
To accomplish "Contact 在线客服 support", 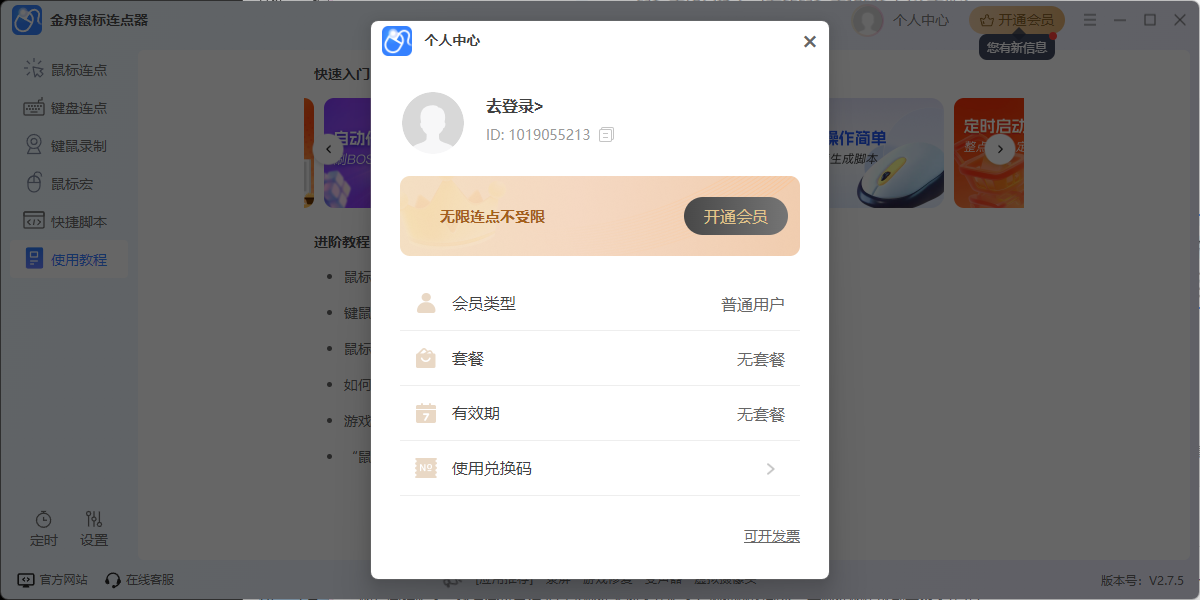I will 140,579.
